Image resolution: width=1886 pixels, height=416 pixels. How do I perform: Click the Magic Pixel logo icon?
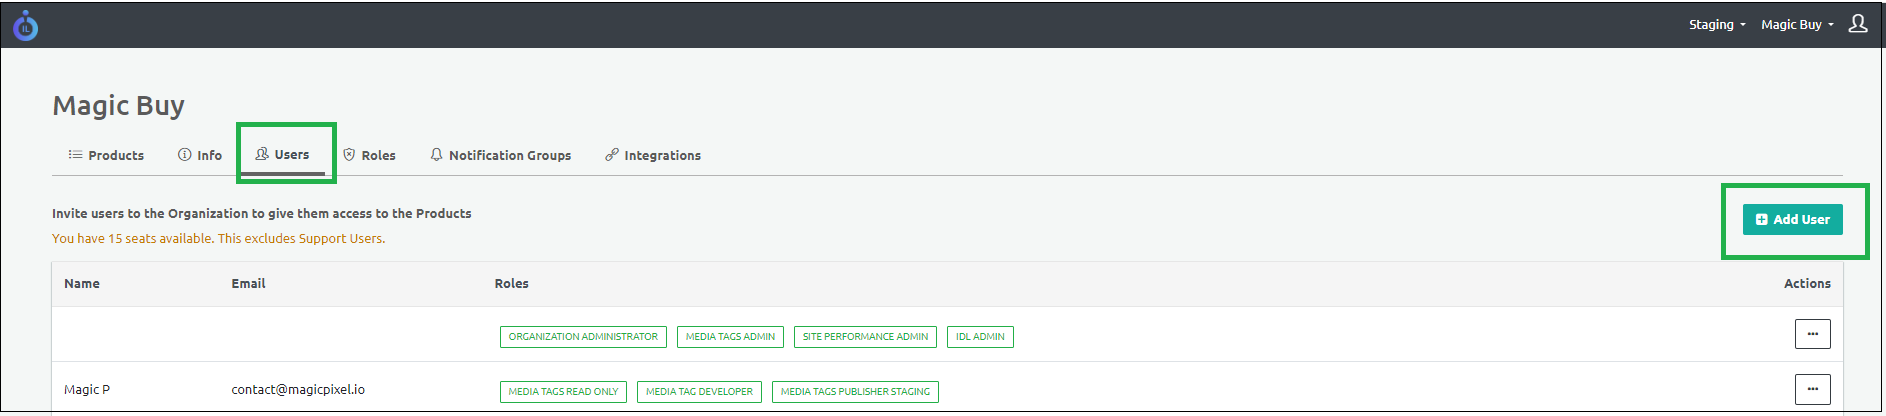click(x=26, y=26)
